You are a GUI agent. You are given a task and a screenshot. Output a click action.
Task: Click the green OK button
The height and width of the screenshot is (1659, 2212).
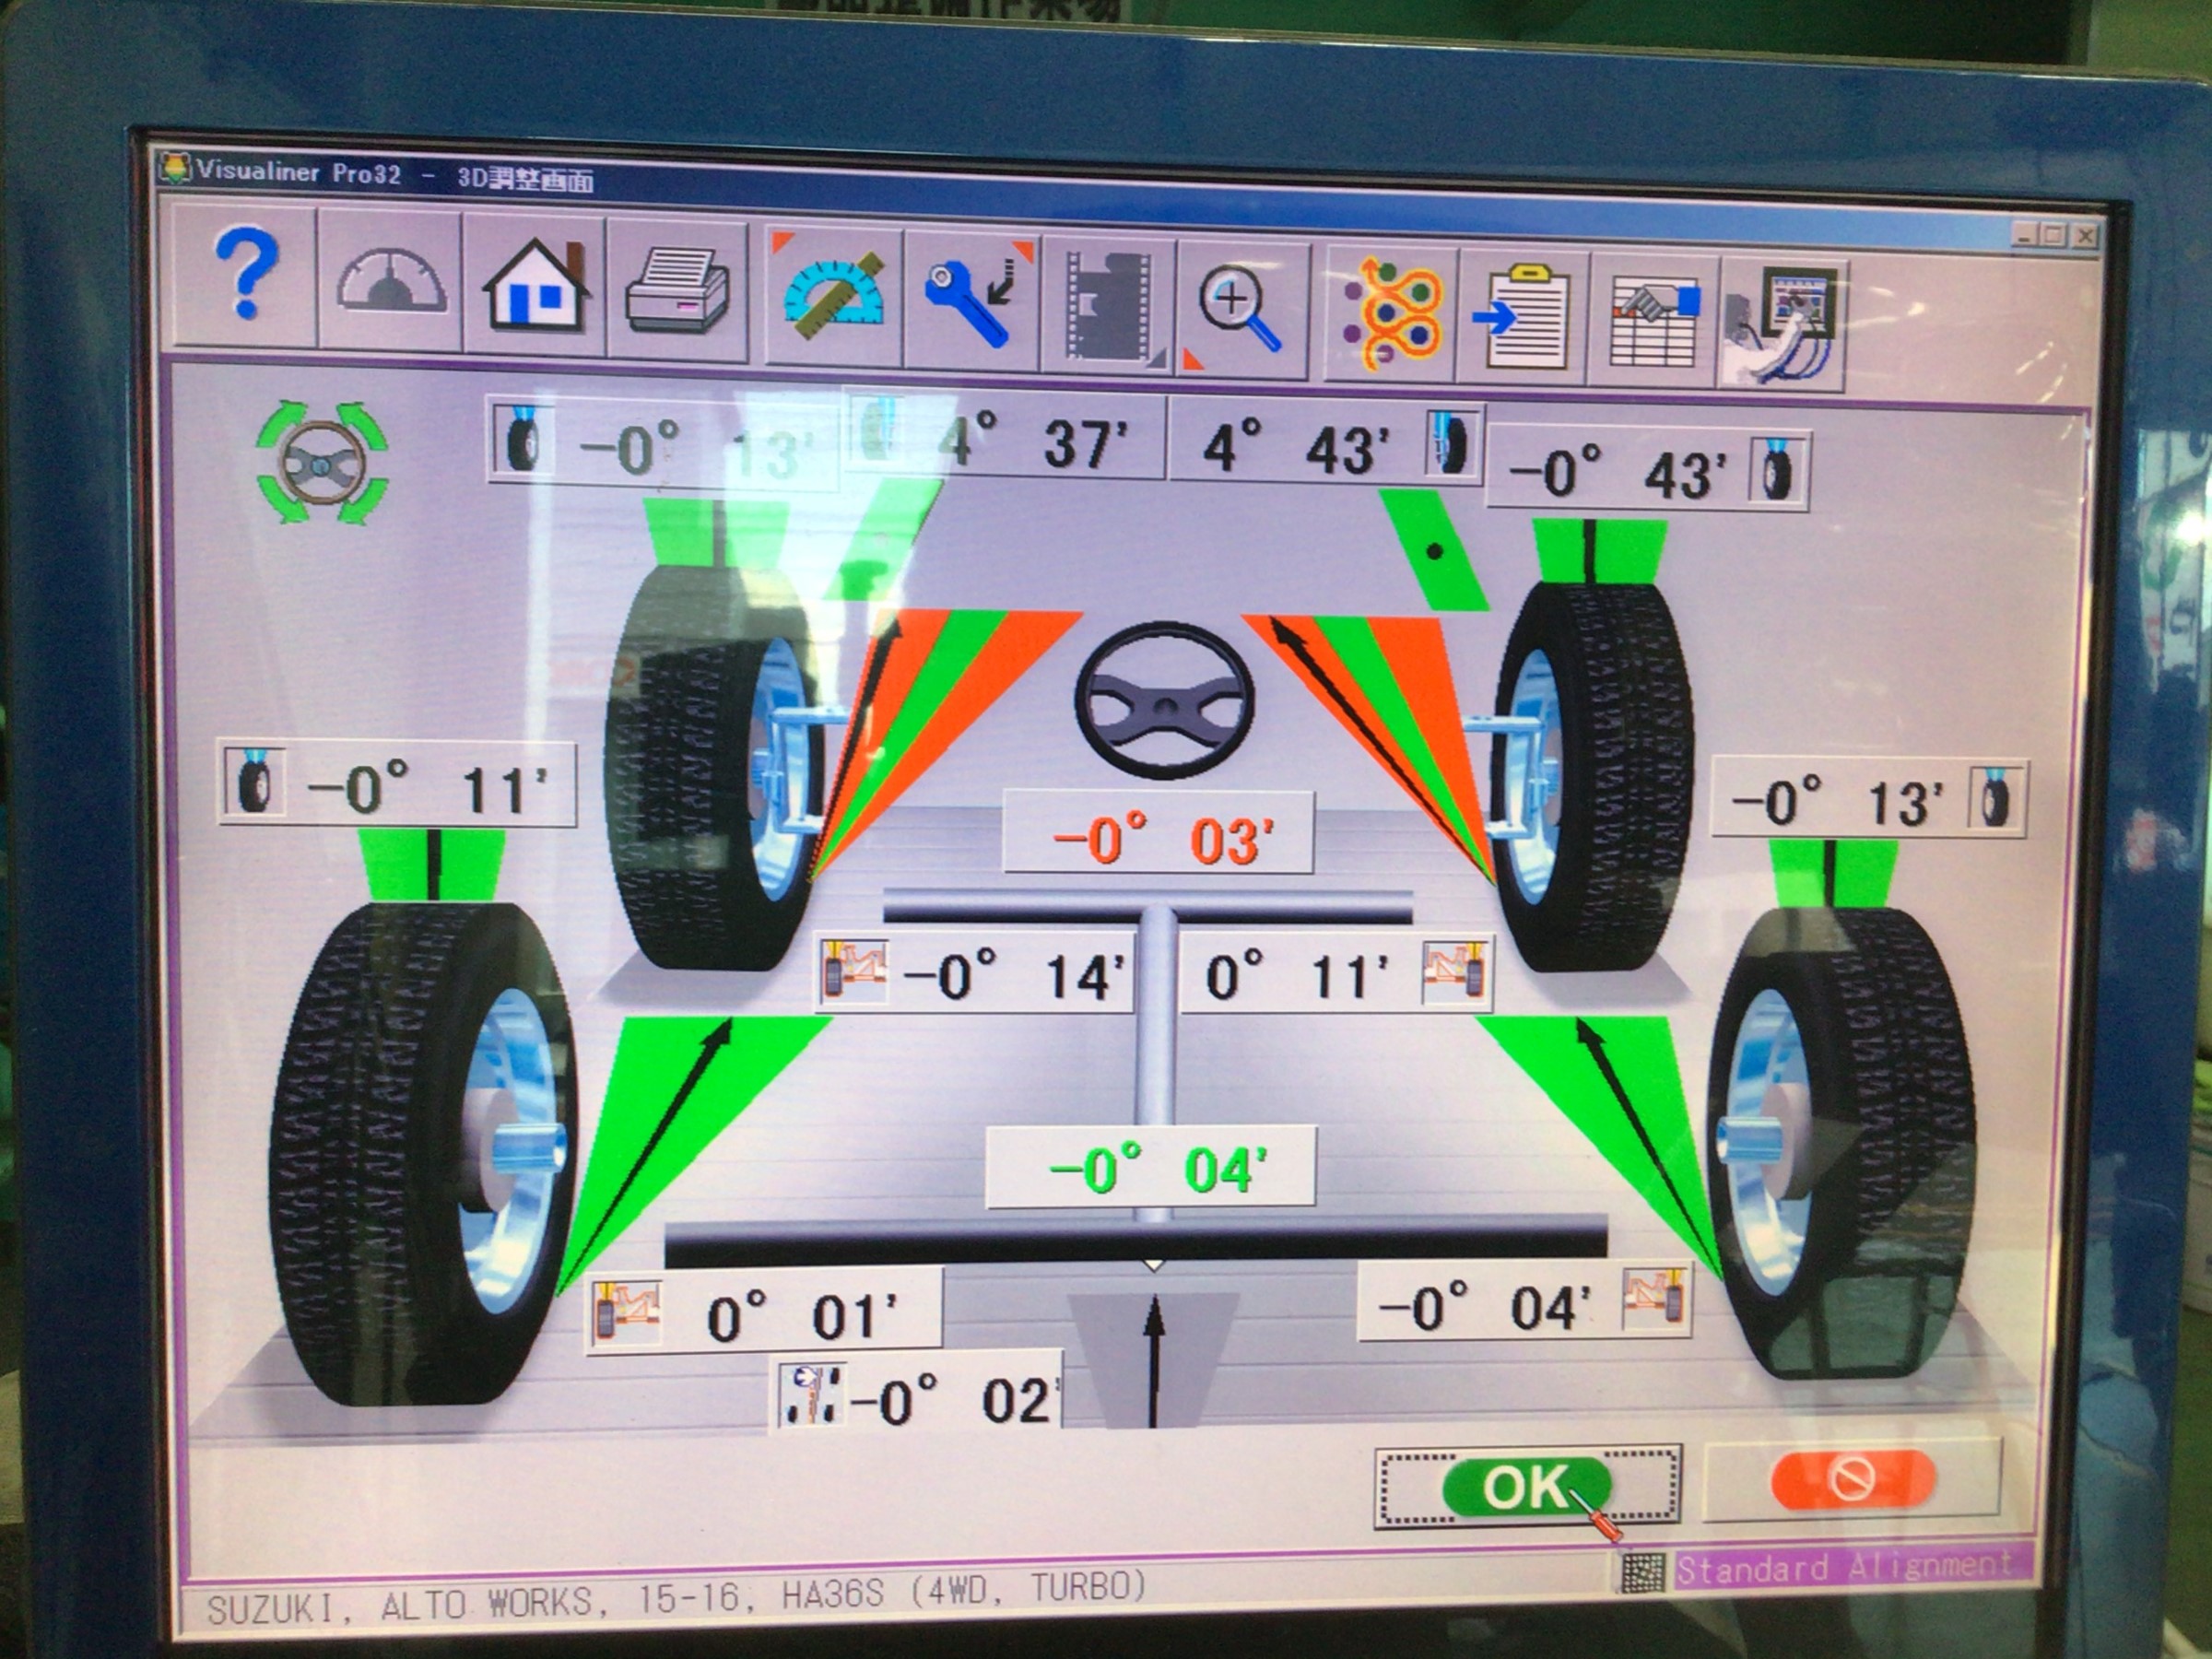pyautogui.click(x=1526, y=1486)
